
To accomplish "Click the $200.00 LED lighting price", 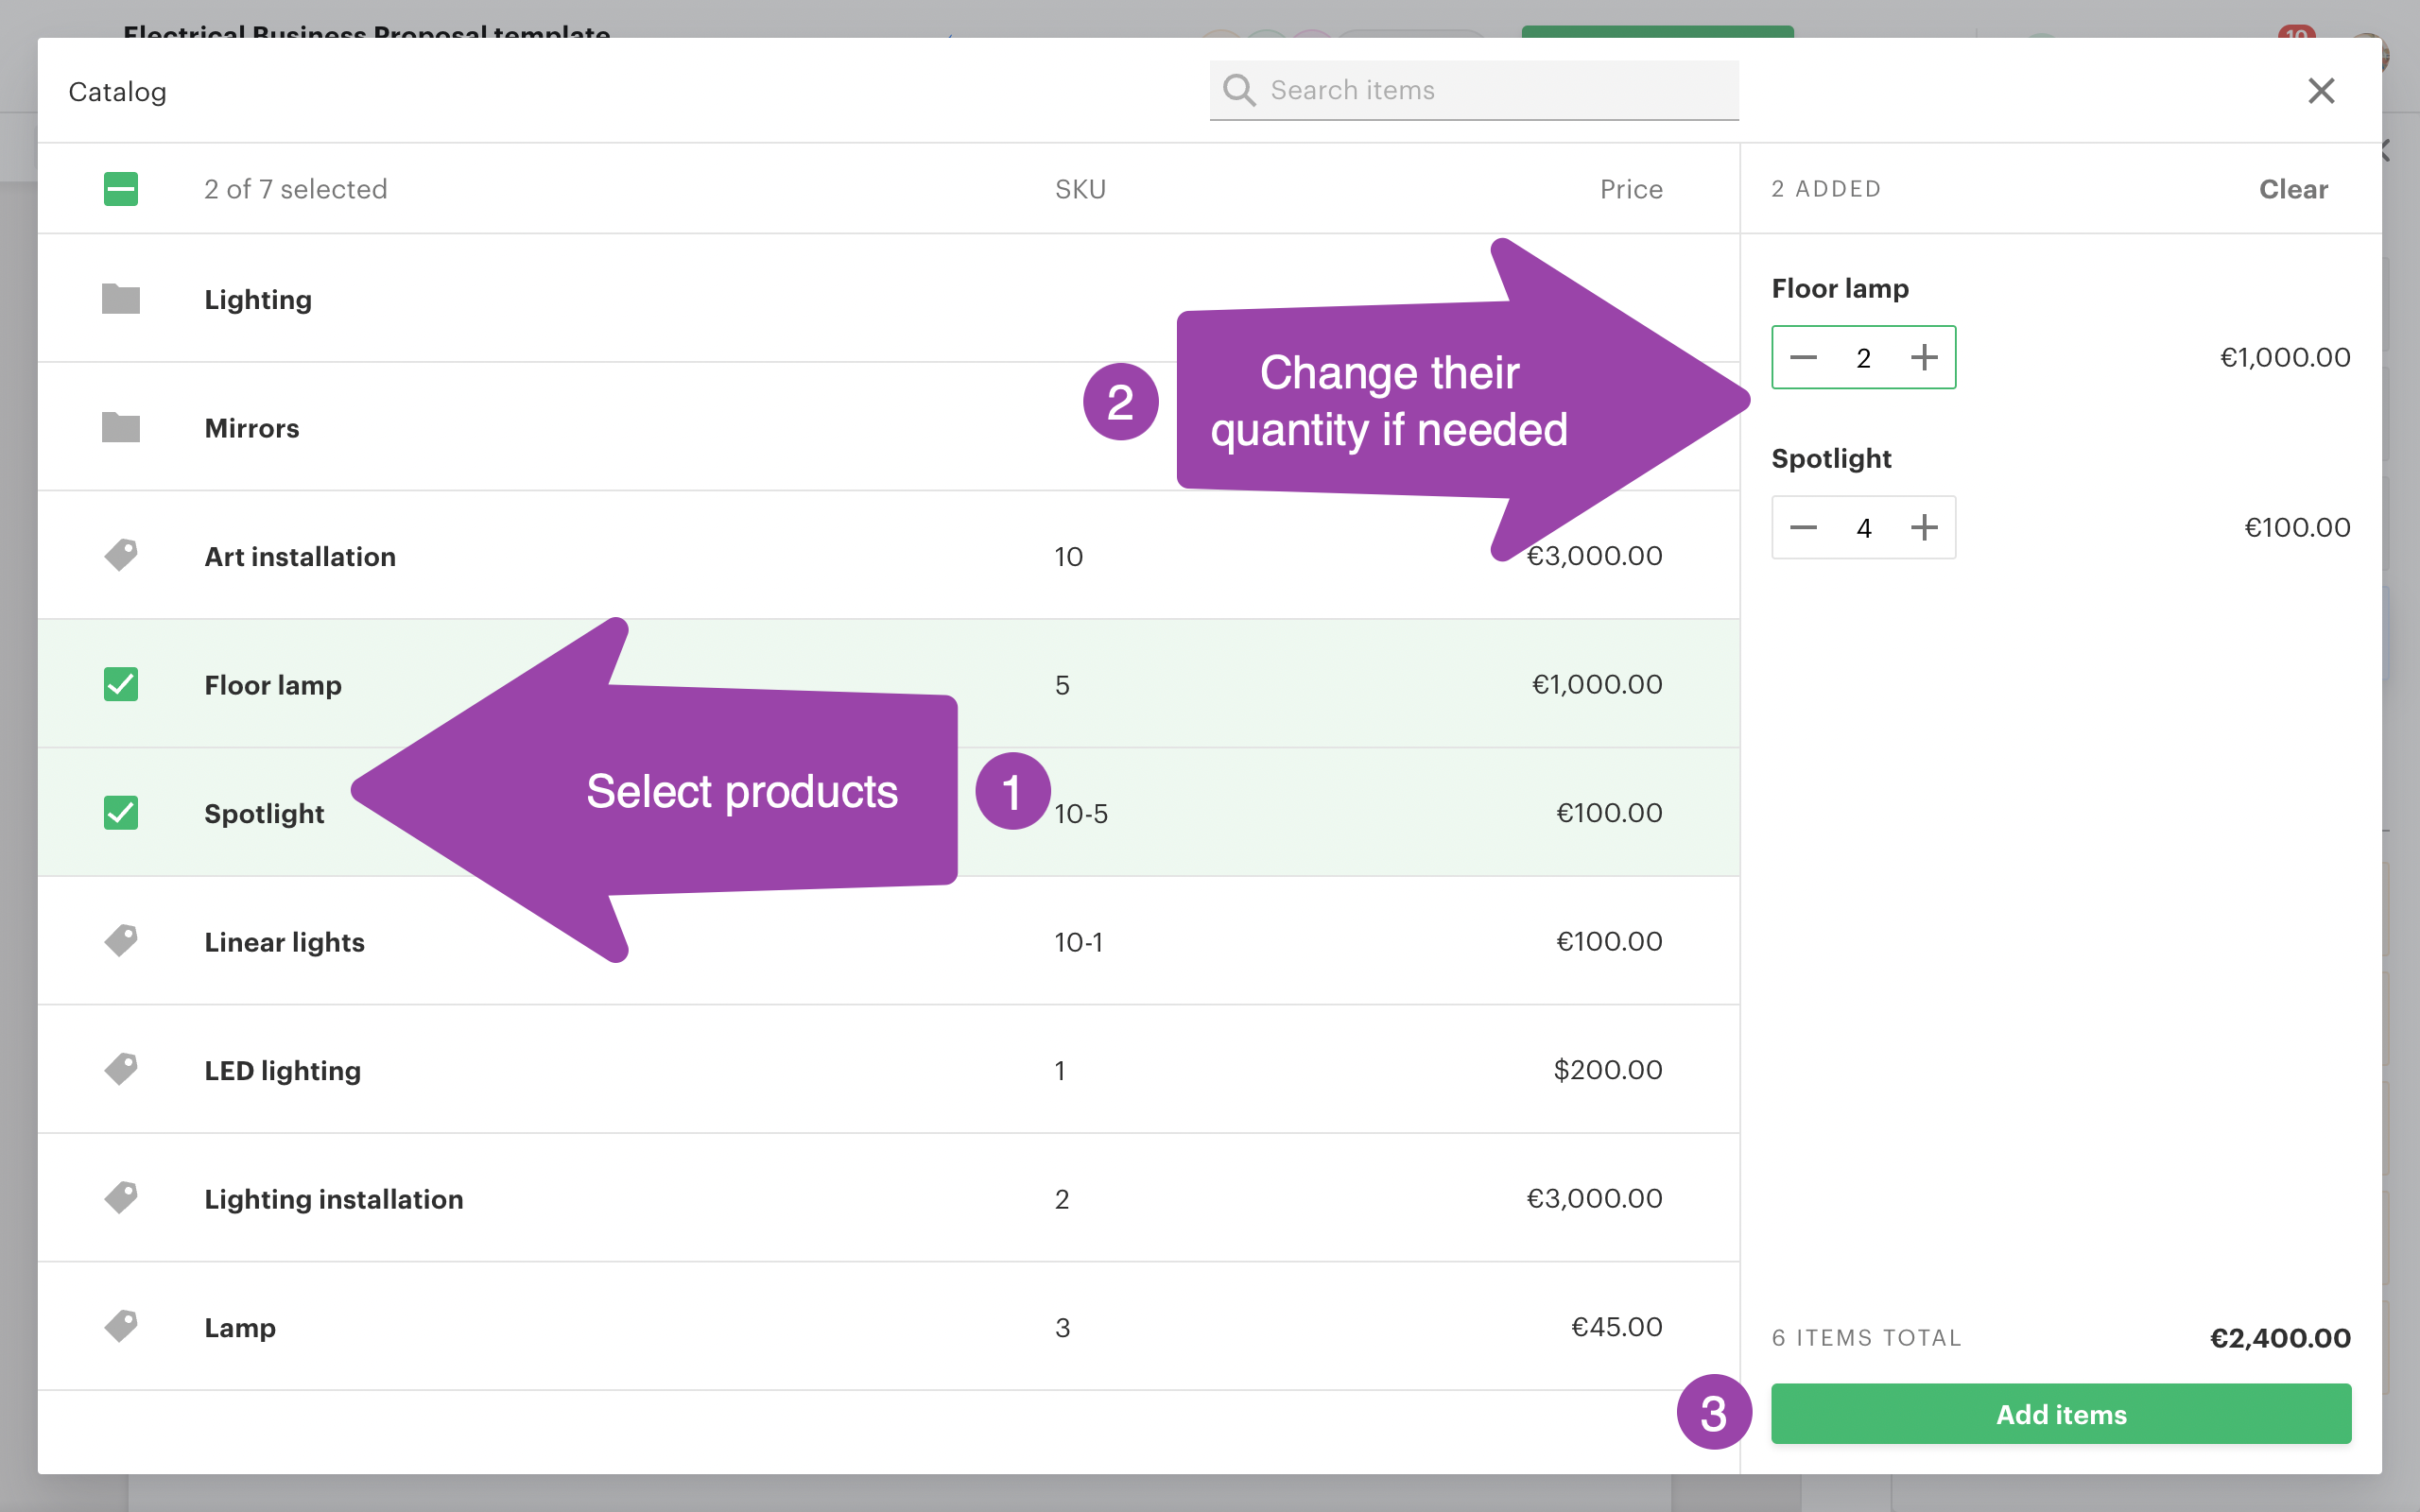I will pyautogui.click(x=1607, y=1070).
